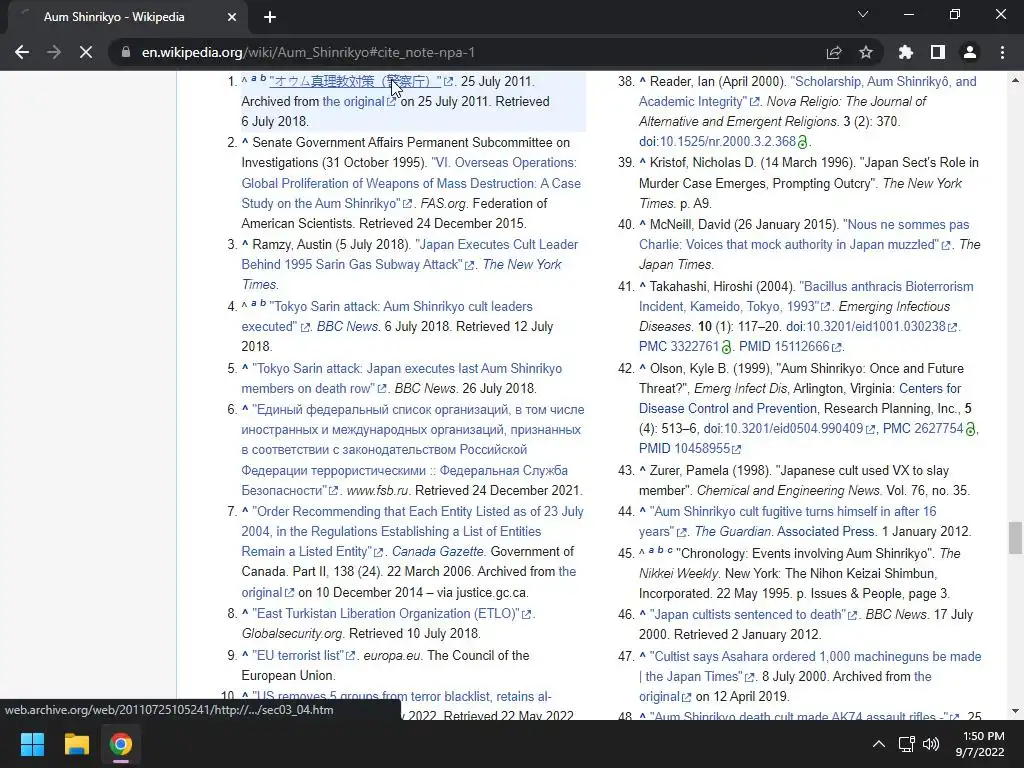Jump back via citation 1 backlink 'a'

click(x=253, y=79)
